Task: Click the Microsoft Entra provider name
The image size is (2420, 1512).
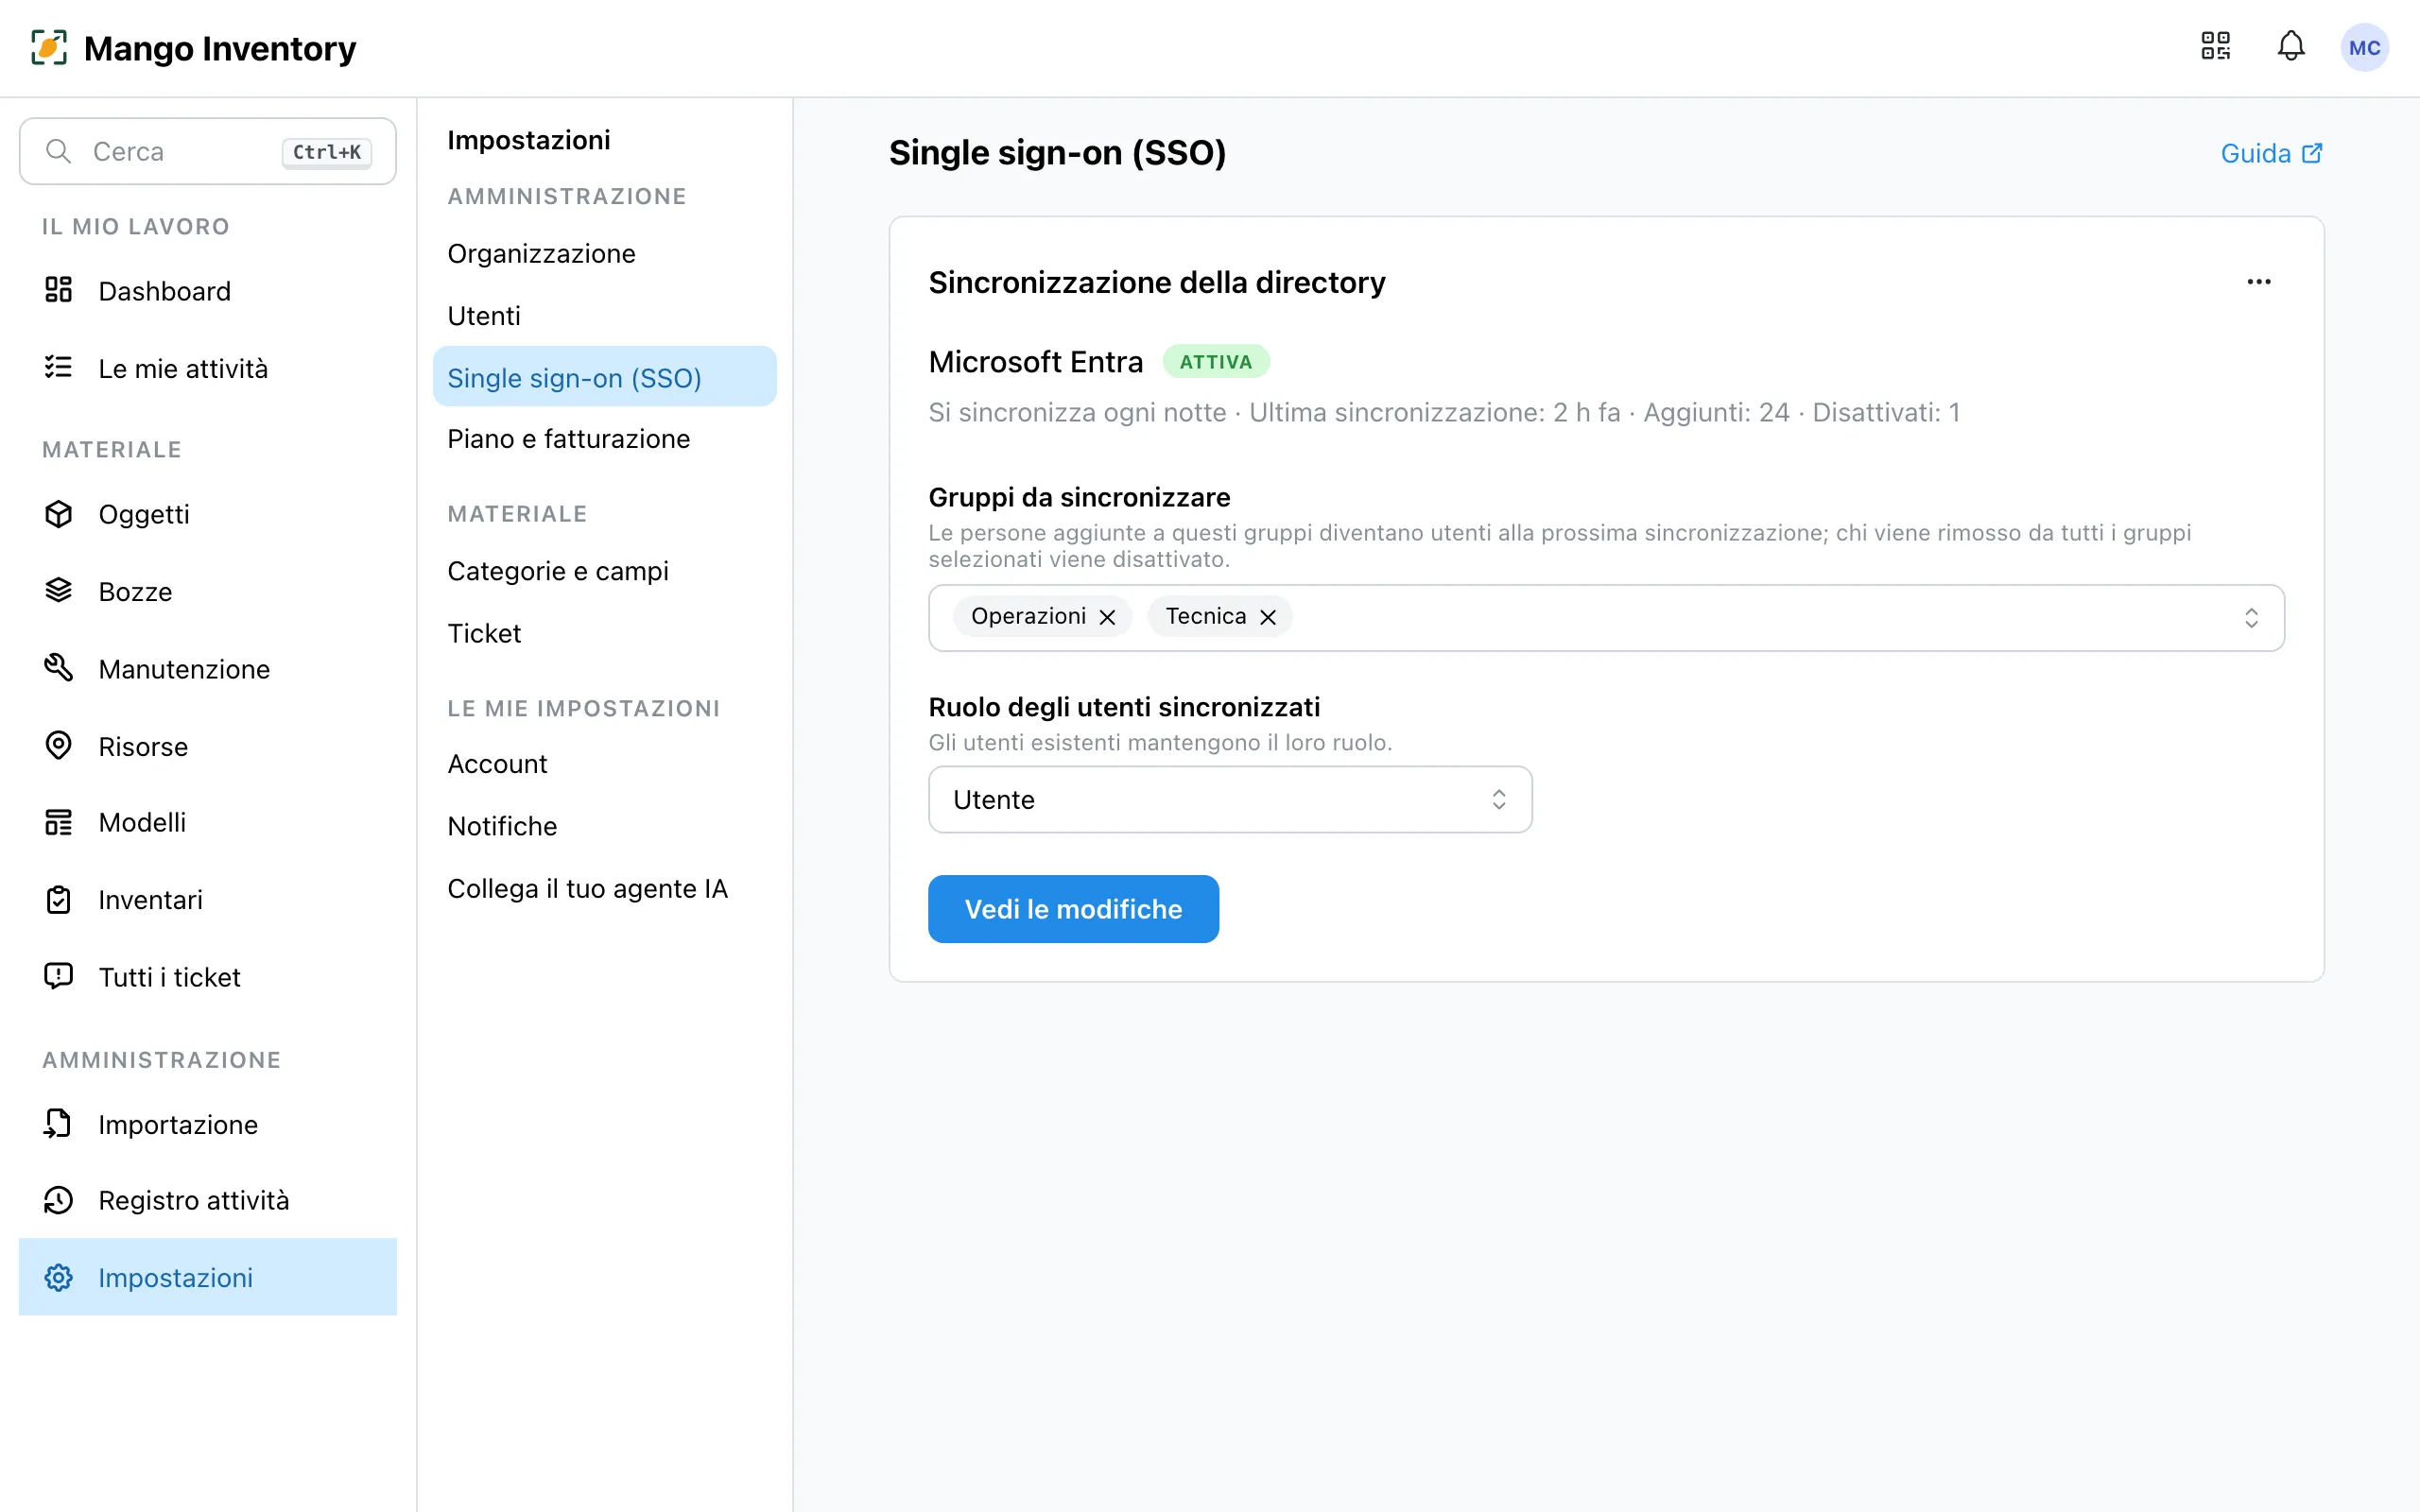Action: 1035,361
